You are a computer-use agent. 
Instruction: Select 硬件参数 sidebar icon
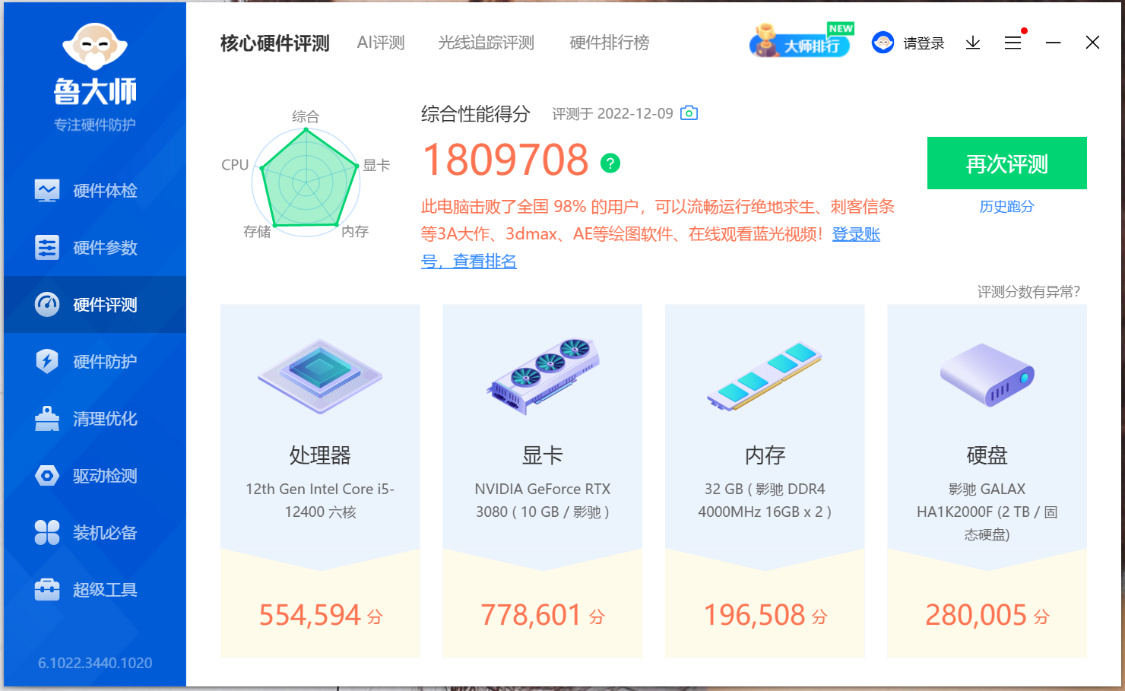(x=47, y=248)
